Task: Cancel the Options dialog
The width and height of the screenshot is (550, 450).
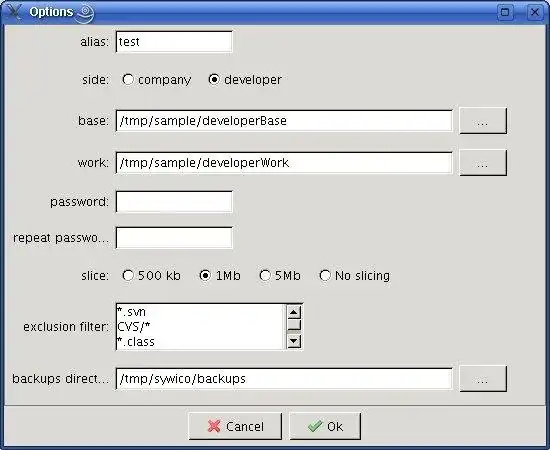Action: tap(235, 426)
